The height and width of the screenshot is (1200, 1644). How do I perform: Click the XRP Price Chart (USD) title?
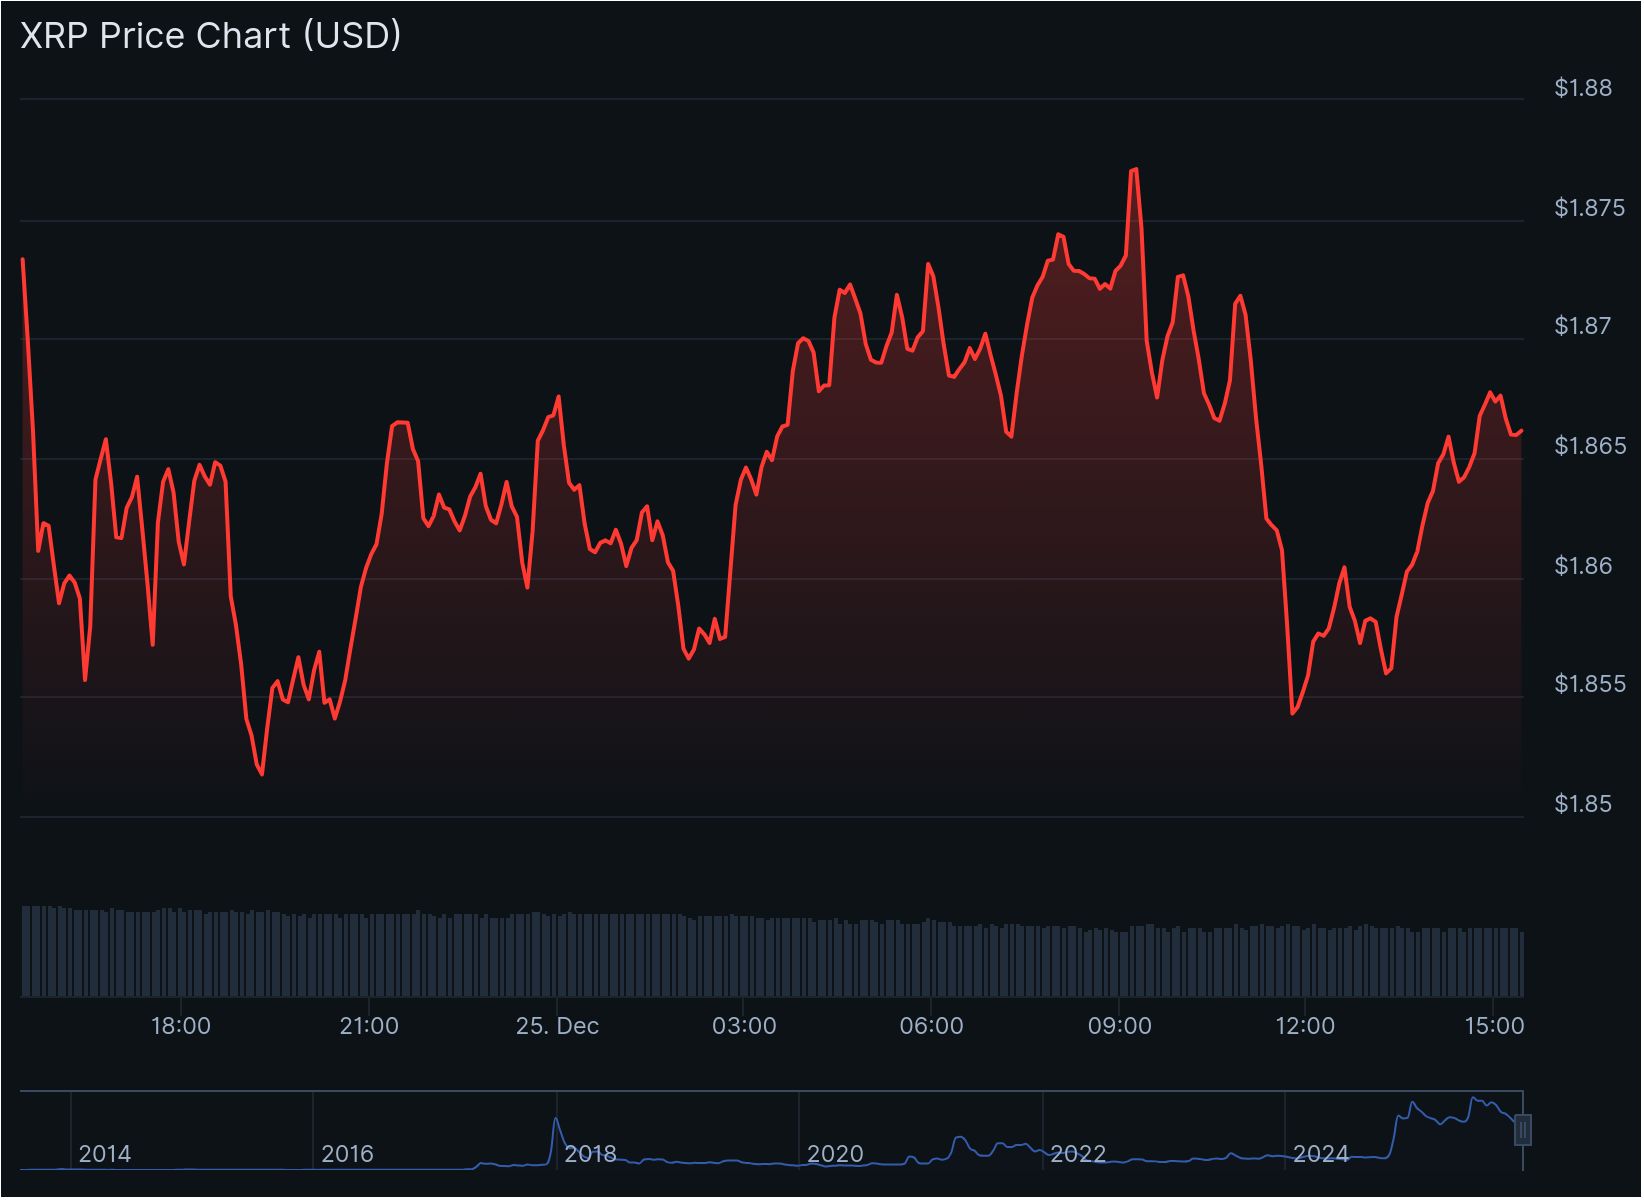click(x=211, y=35)
